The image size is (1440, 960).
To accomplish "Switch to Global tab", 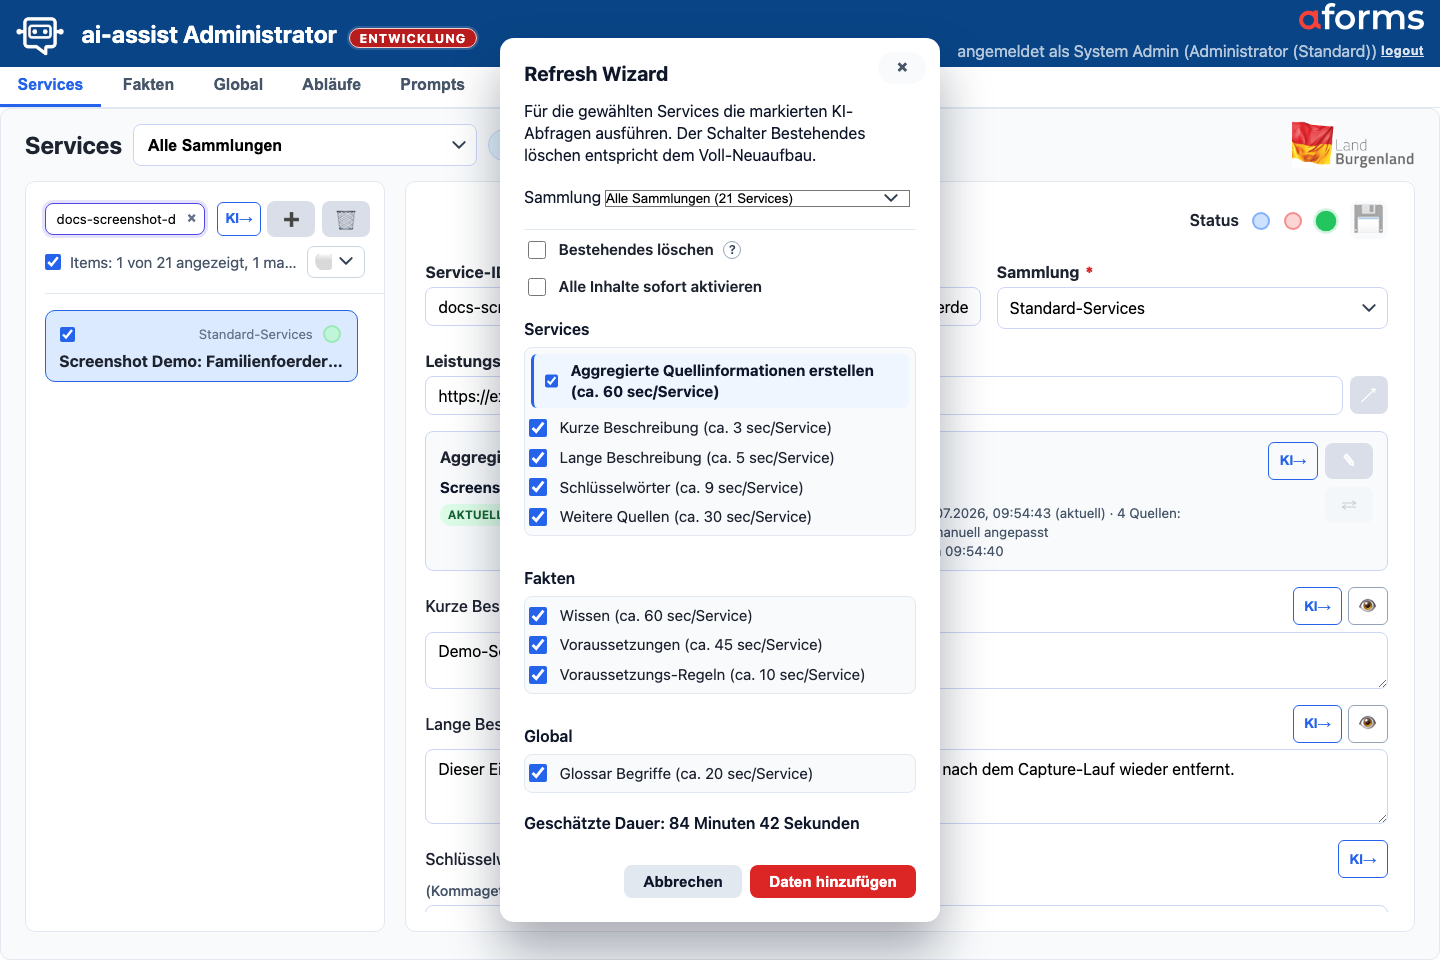I will click(x=238, y=84).
